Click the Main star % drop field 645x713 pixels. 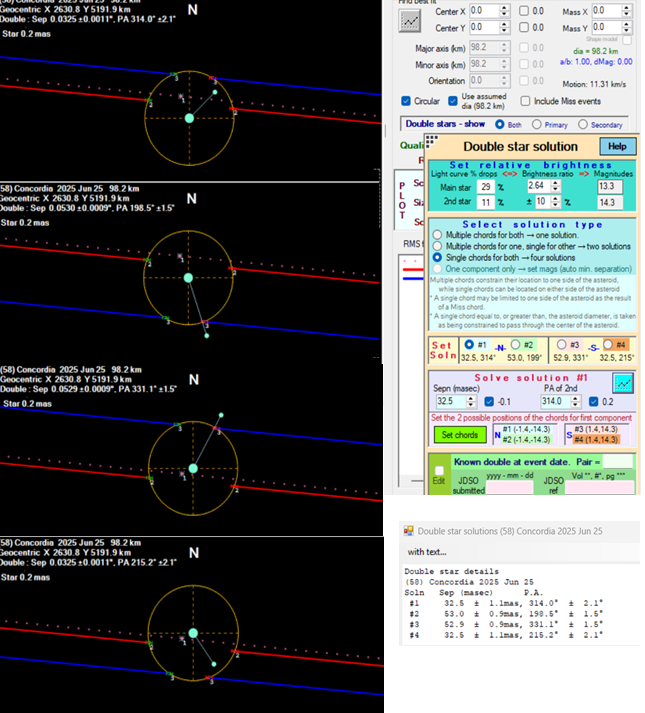[x=486, y=187]
